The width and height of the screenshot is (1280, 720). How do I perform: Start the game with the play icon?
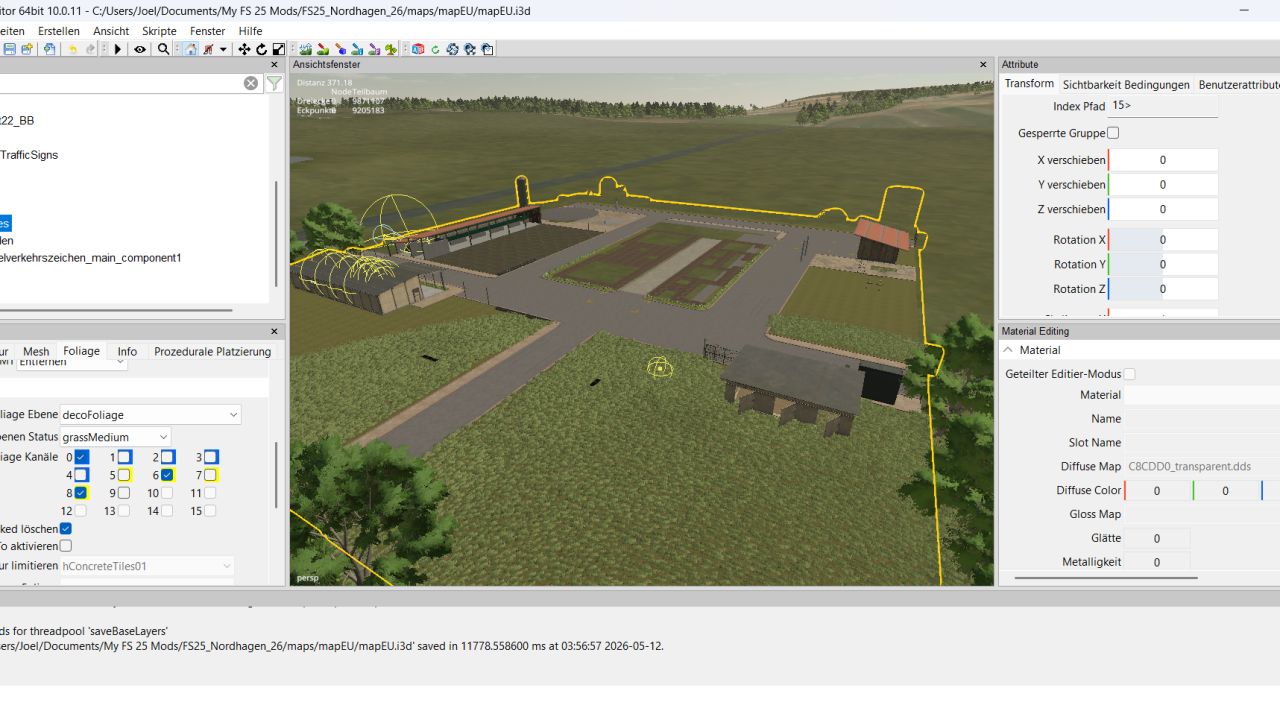point(118,49)
